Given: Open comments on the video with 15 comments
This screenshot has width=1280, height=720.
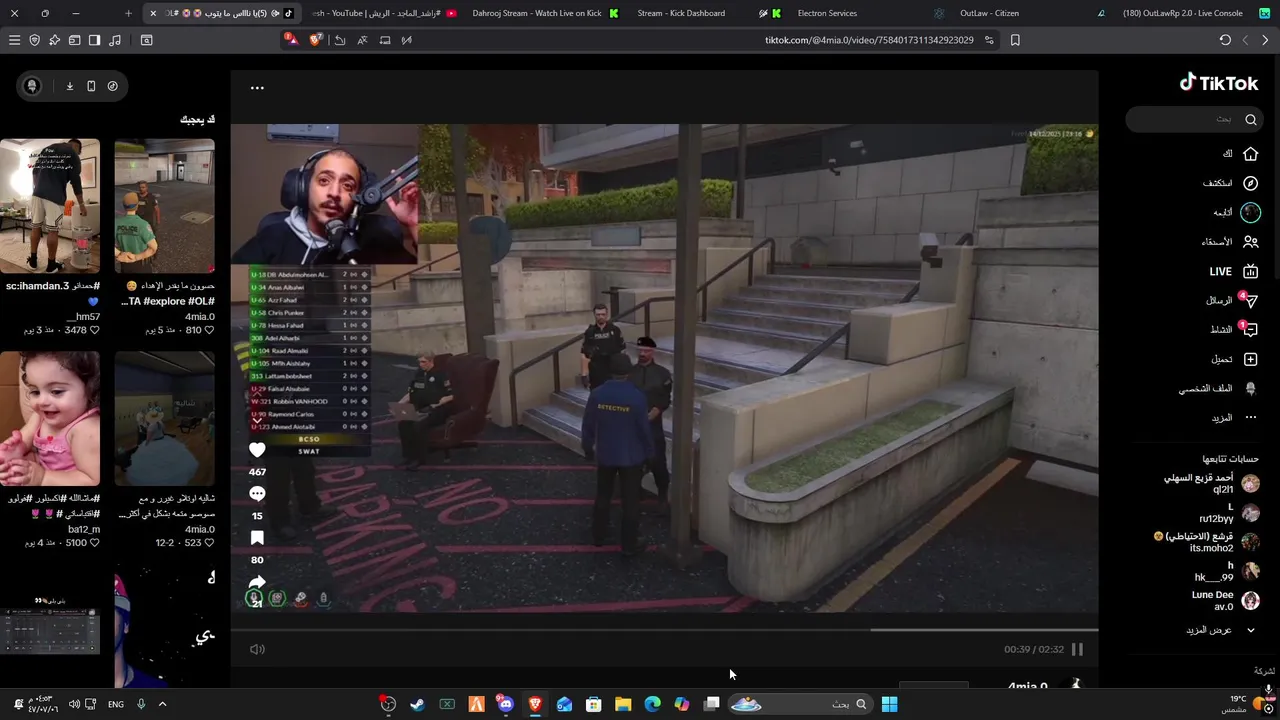Looking at the screenshot, I should [257, 494].
